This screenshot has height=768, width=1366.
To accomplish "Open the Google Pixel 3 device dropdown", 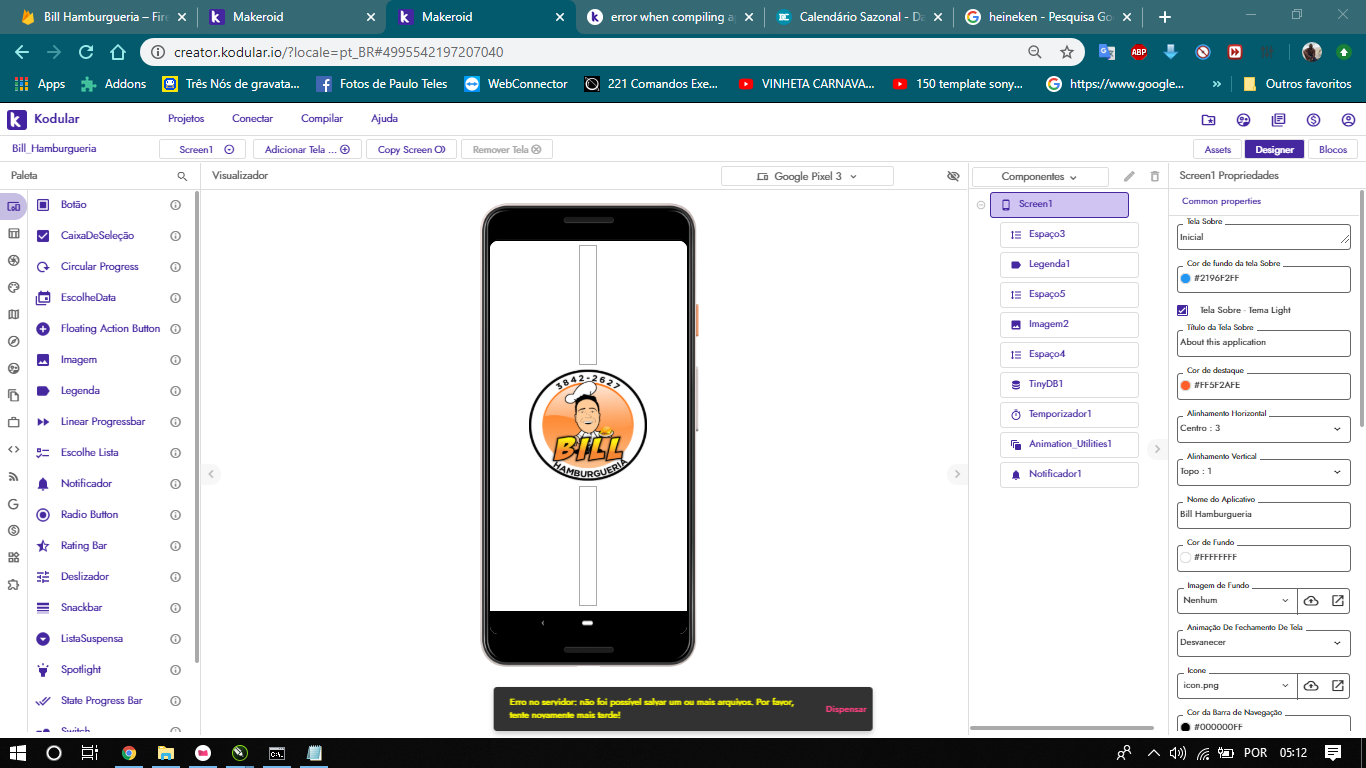I will click(807, 176).
